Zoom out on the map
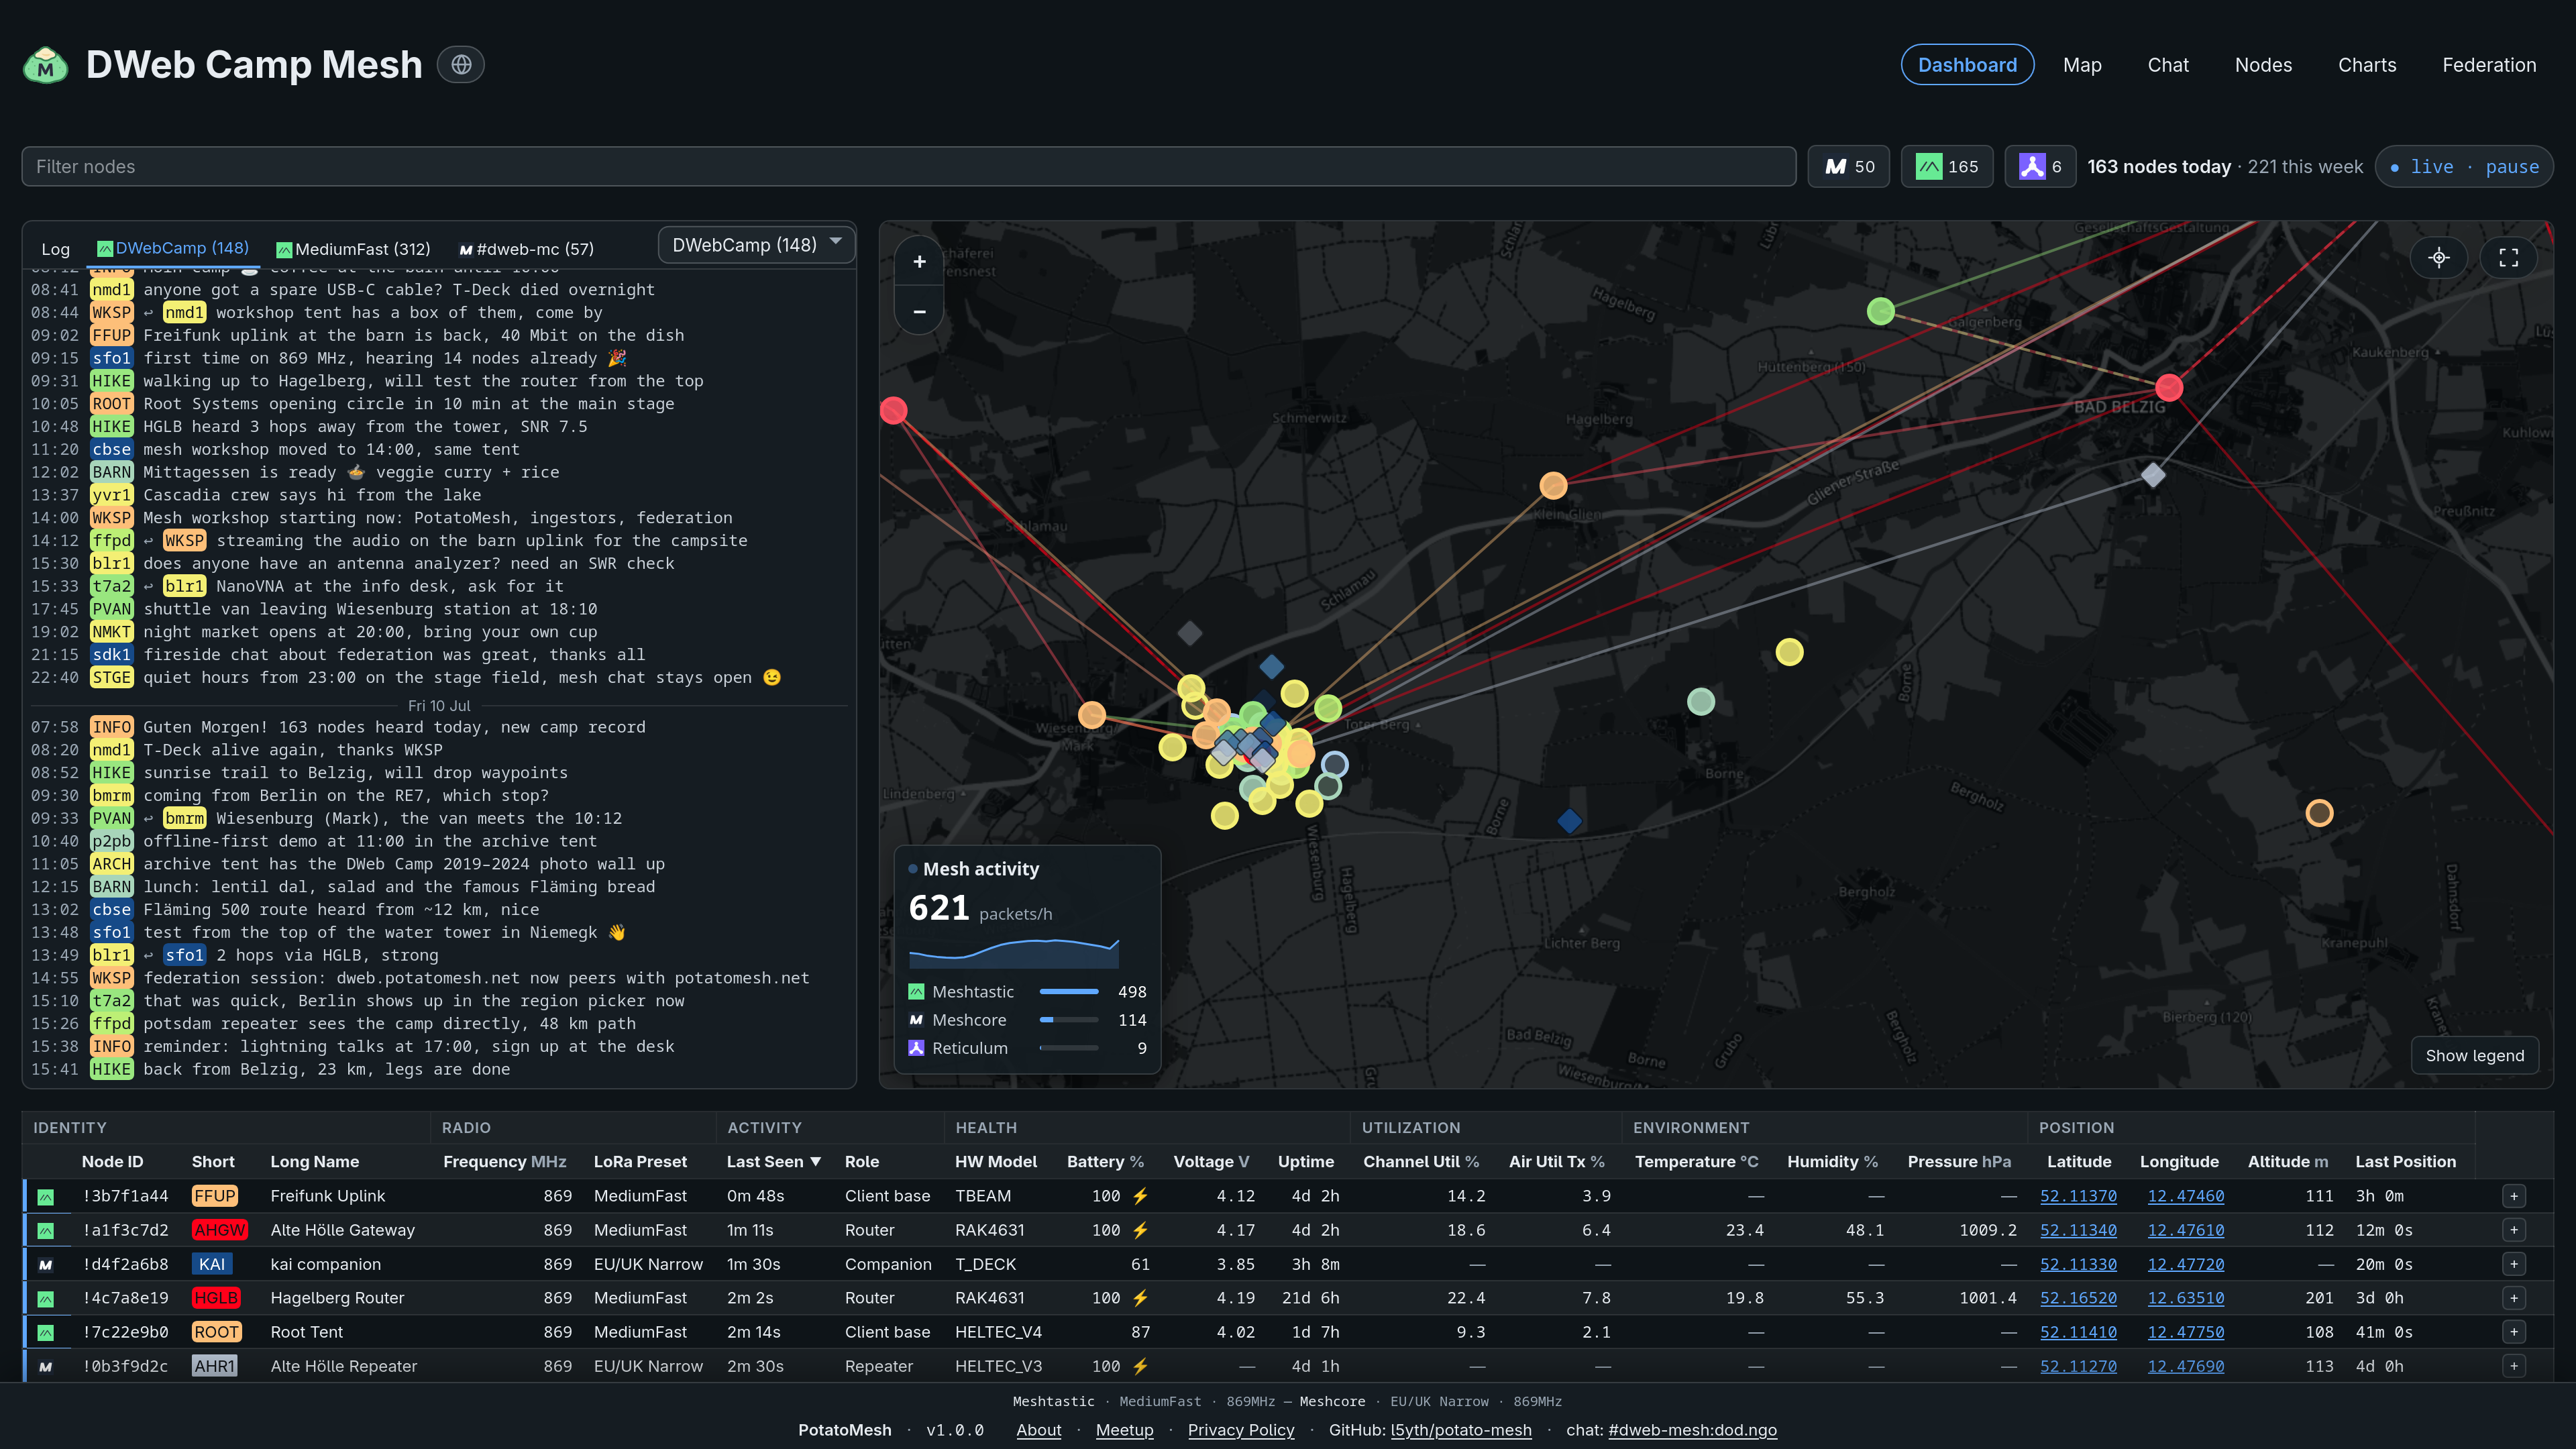This screenshot has width=2576, height=1449. point(919,311)
